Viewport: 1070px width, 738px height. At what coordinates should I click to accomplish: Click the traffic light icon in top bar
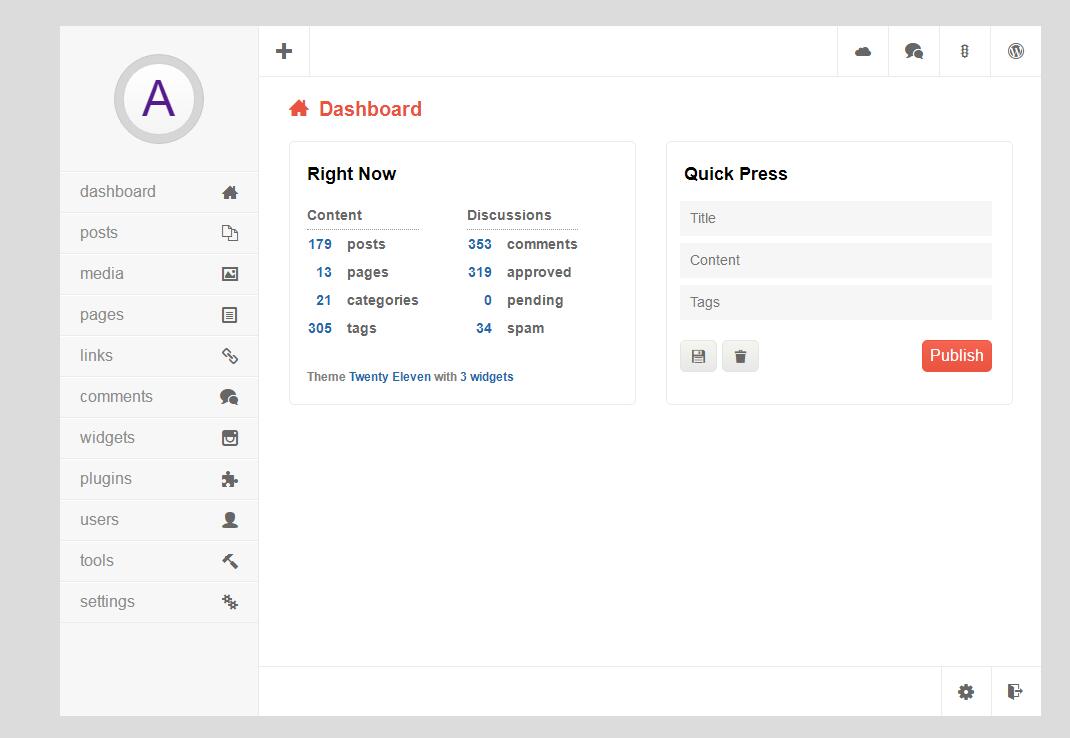pyautogui.click(x=965, y=51)
